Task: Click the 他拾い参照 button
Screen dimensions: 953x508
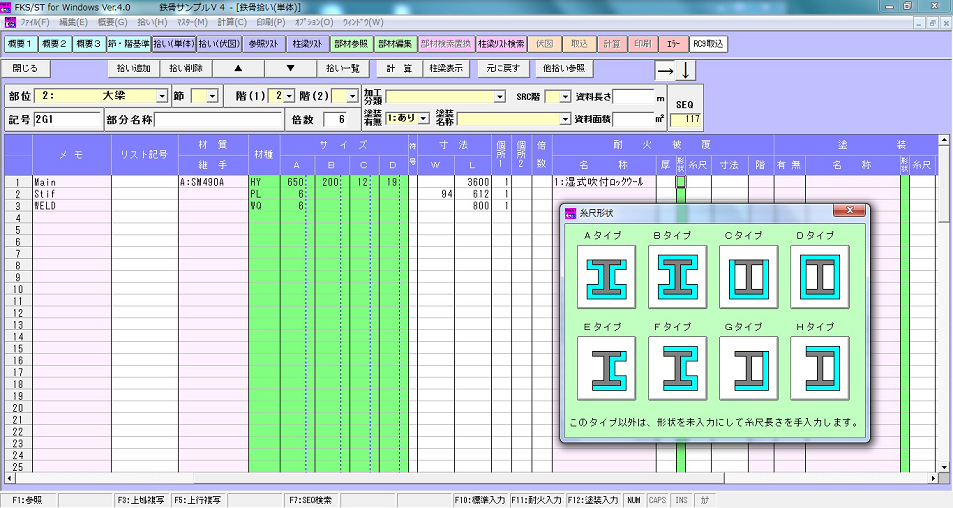Action: (x=564, y=69)
